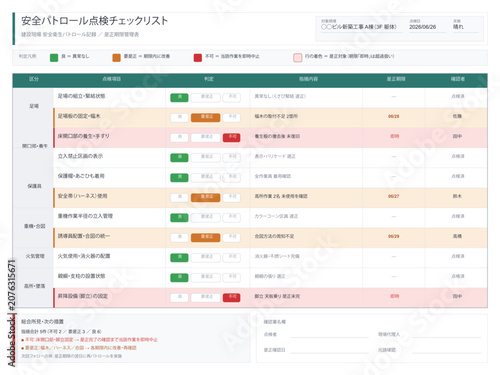Toggle green 良 for 重機作業半径の立入管理
The image size is (500, 375).
pos(179,217)
